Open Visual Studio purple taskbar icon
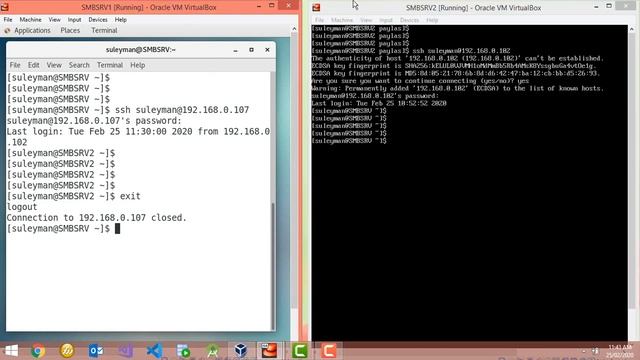 (126, 351)
